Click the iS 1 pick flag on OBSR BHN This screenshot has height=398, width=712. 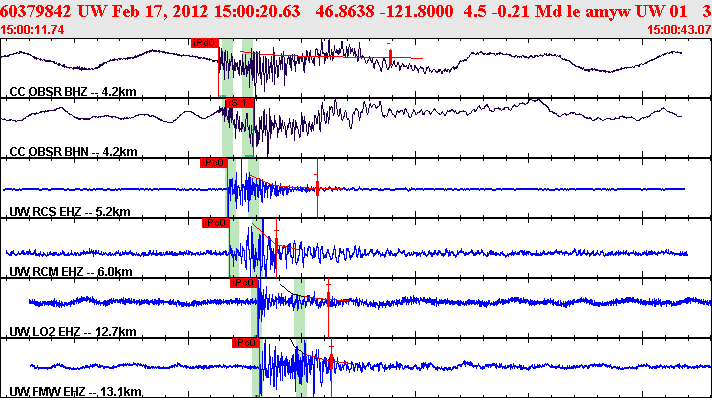pos(240,103)
